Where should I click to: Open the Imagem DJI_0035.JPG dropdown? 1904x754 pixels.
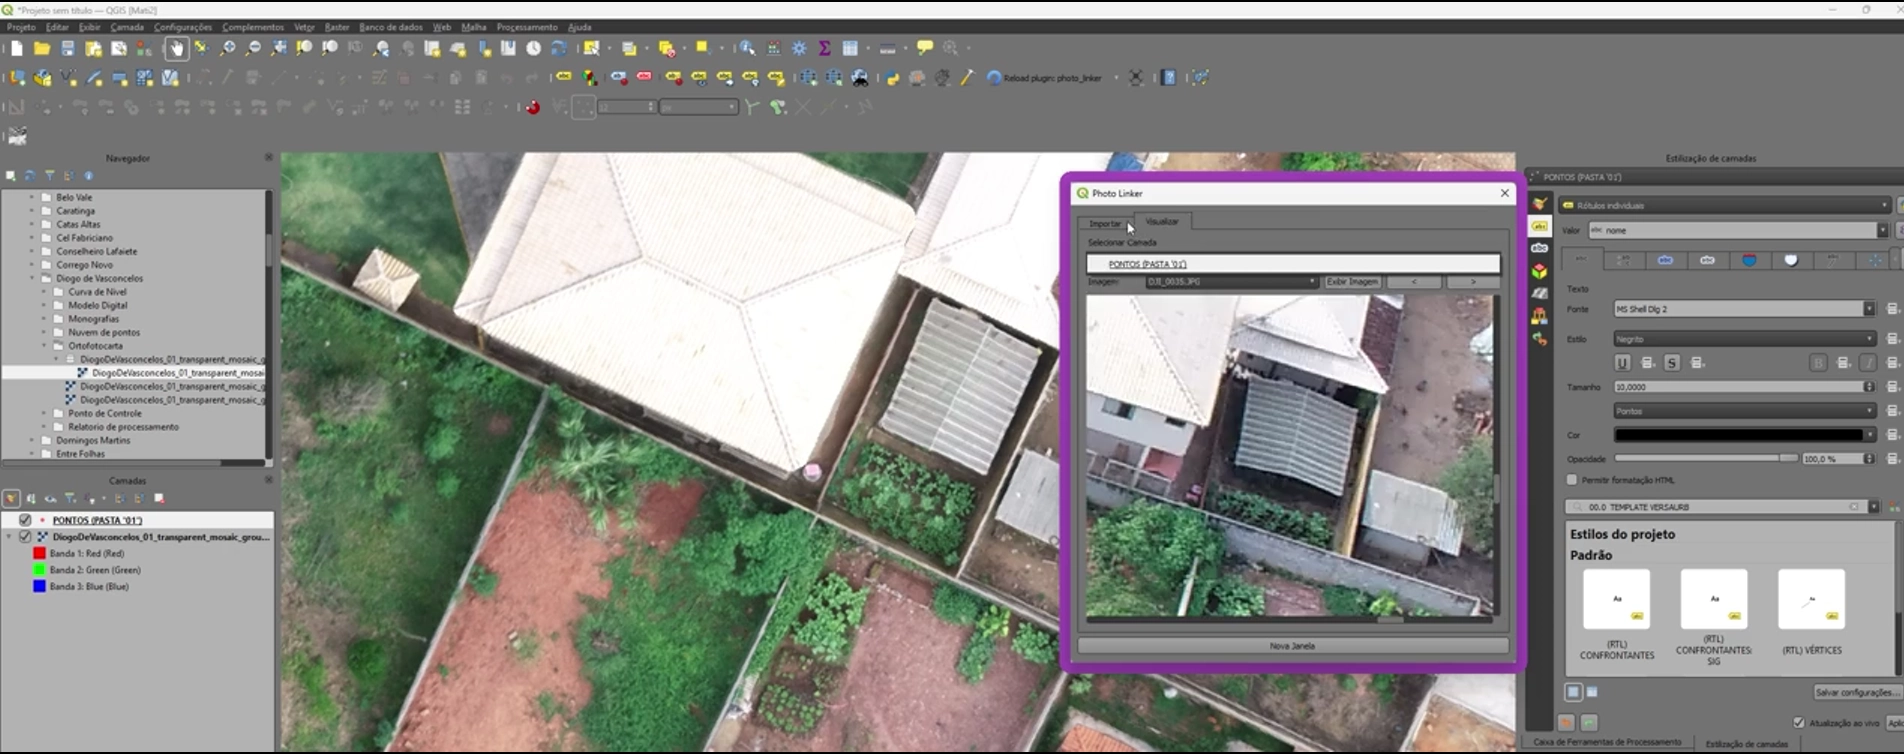pos(1231,282)
